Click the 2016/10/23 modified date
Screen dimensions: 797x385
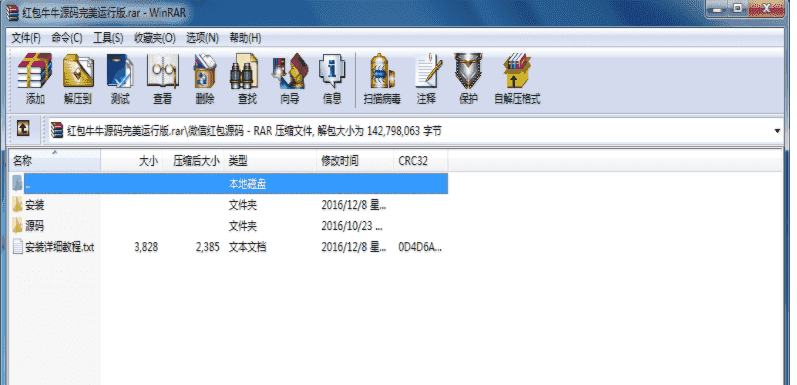[x=352, y=225]
